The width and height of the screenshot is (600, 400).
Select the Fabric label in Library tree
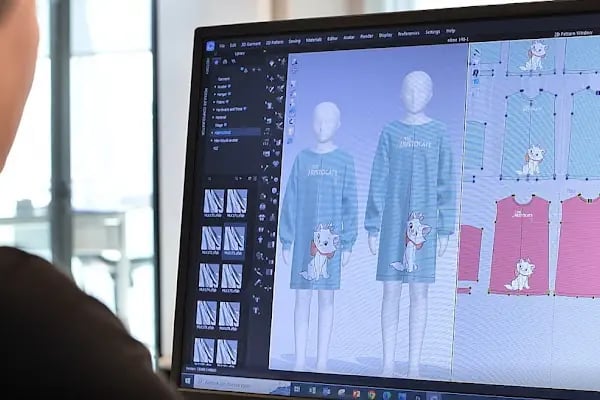222,102
